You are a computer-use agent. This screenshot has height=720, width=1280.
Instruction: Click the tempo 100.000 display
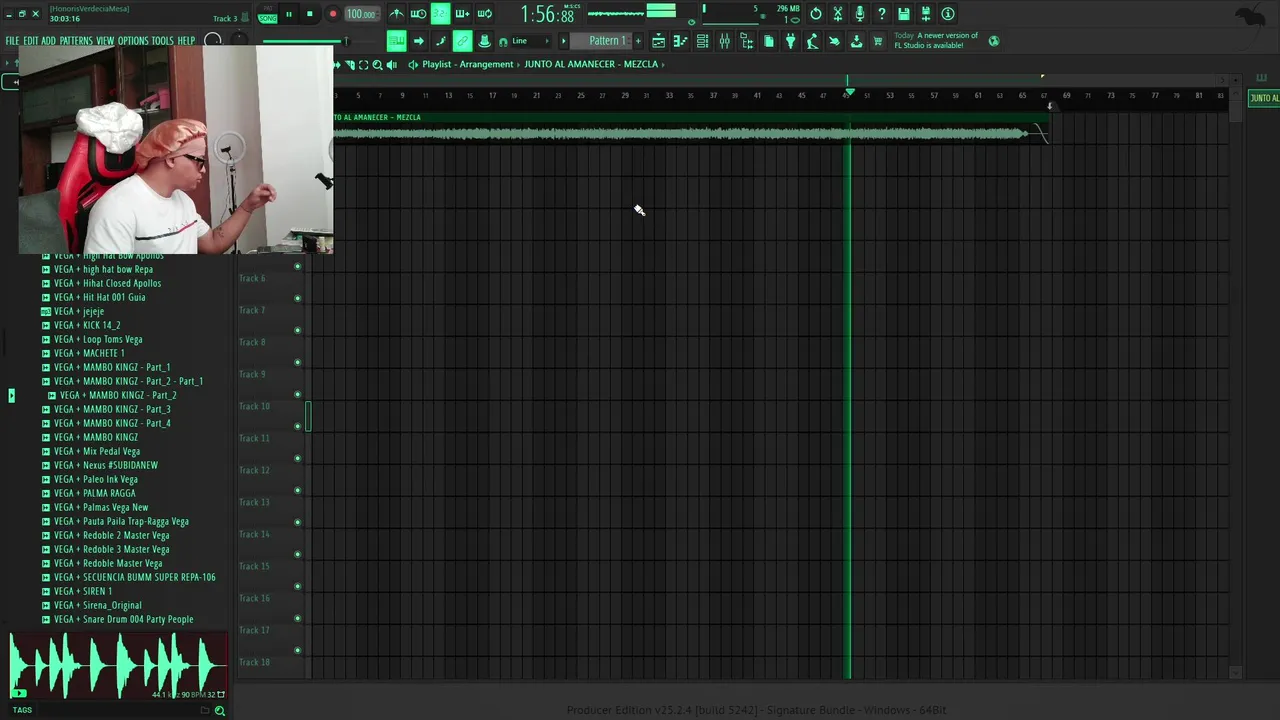pos(363,14)
